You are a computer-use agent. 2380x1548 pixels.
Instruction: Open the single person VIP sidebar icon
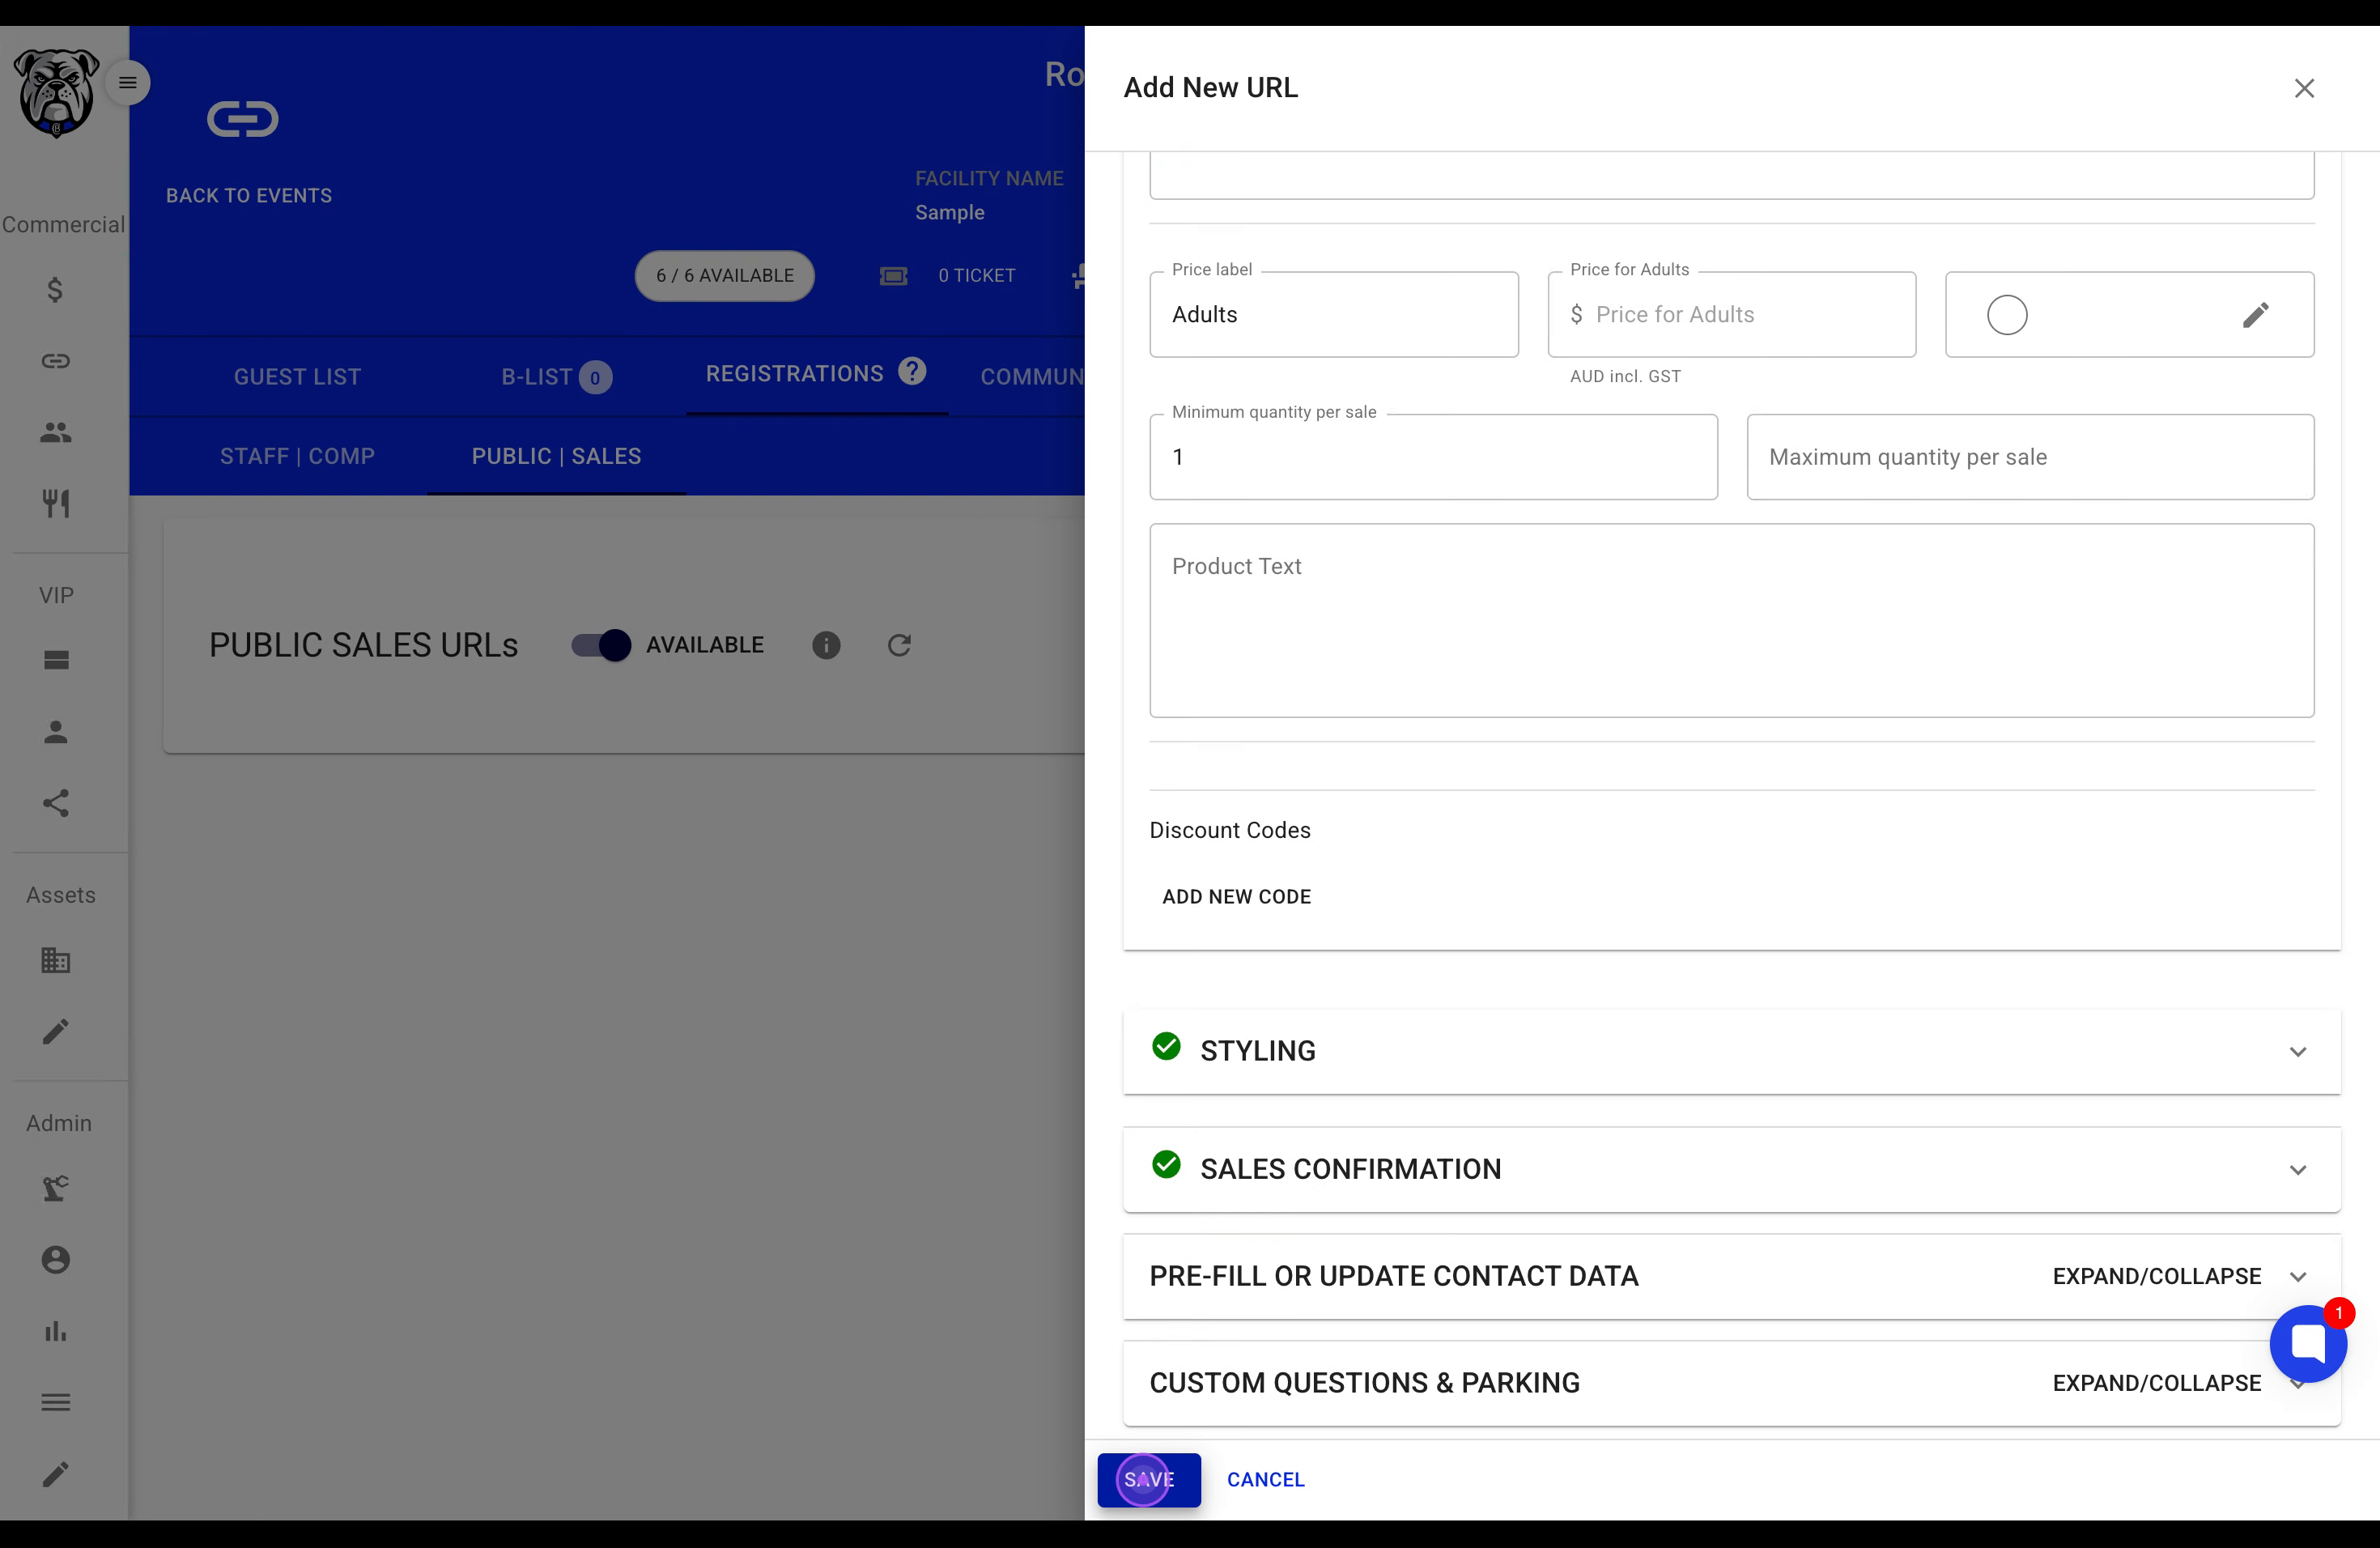pos(55,732)
